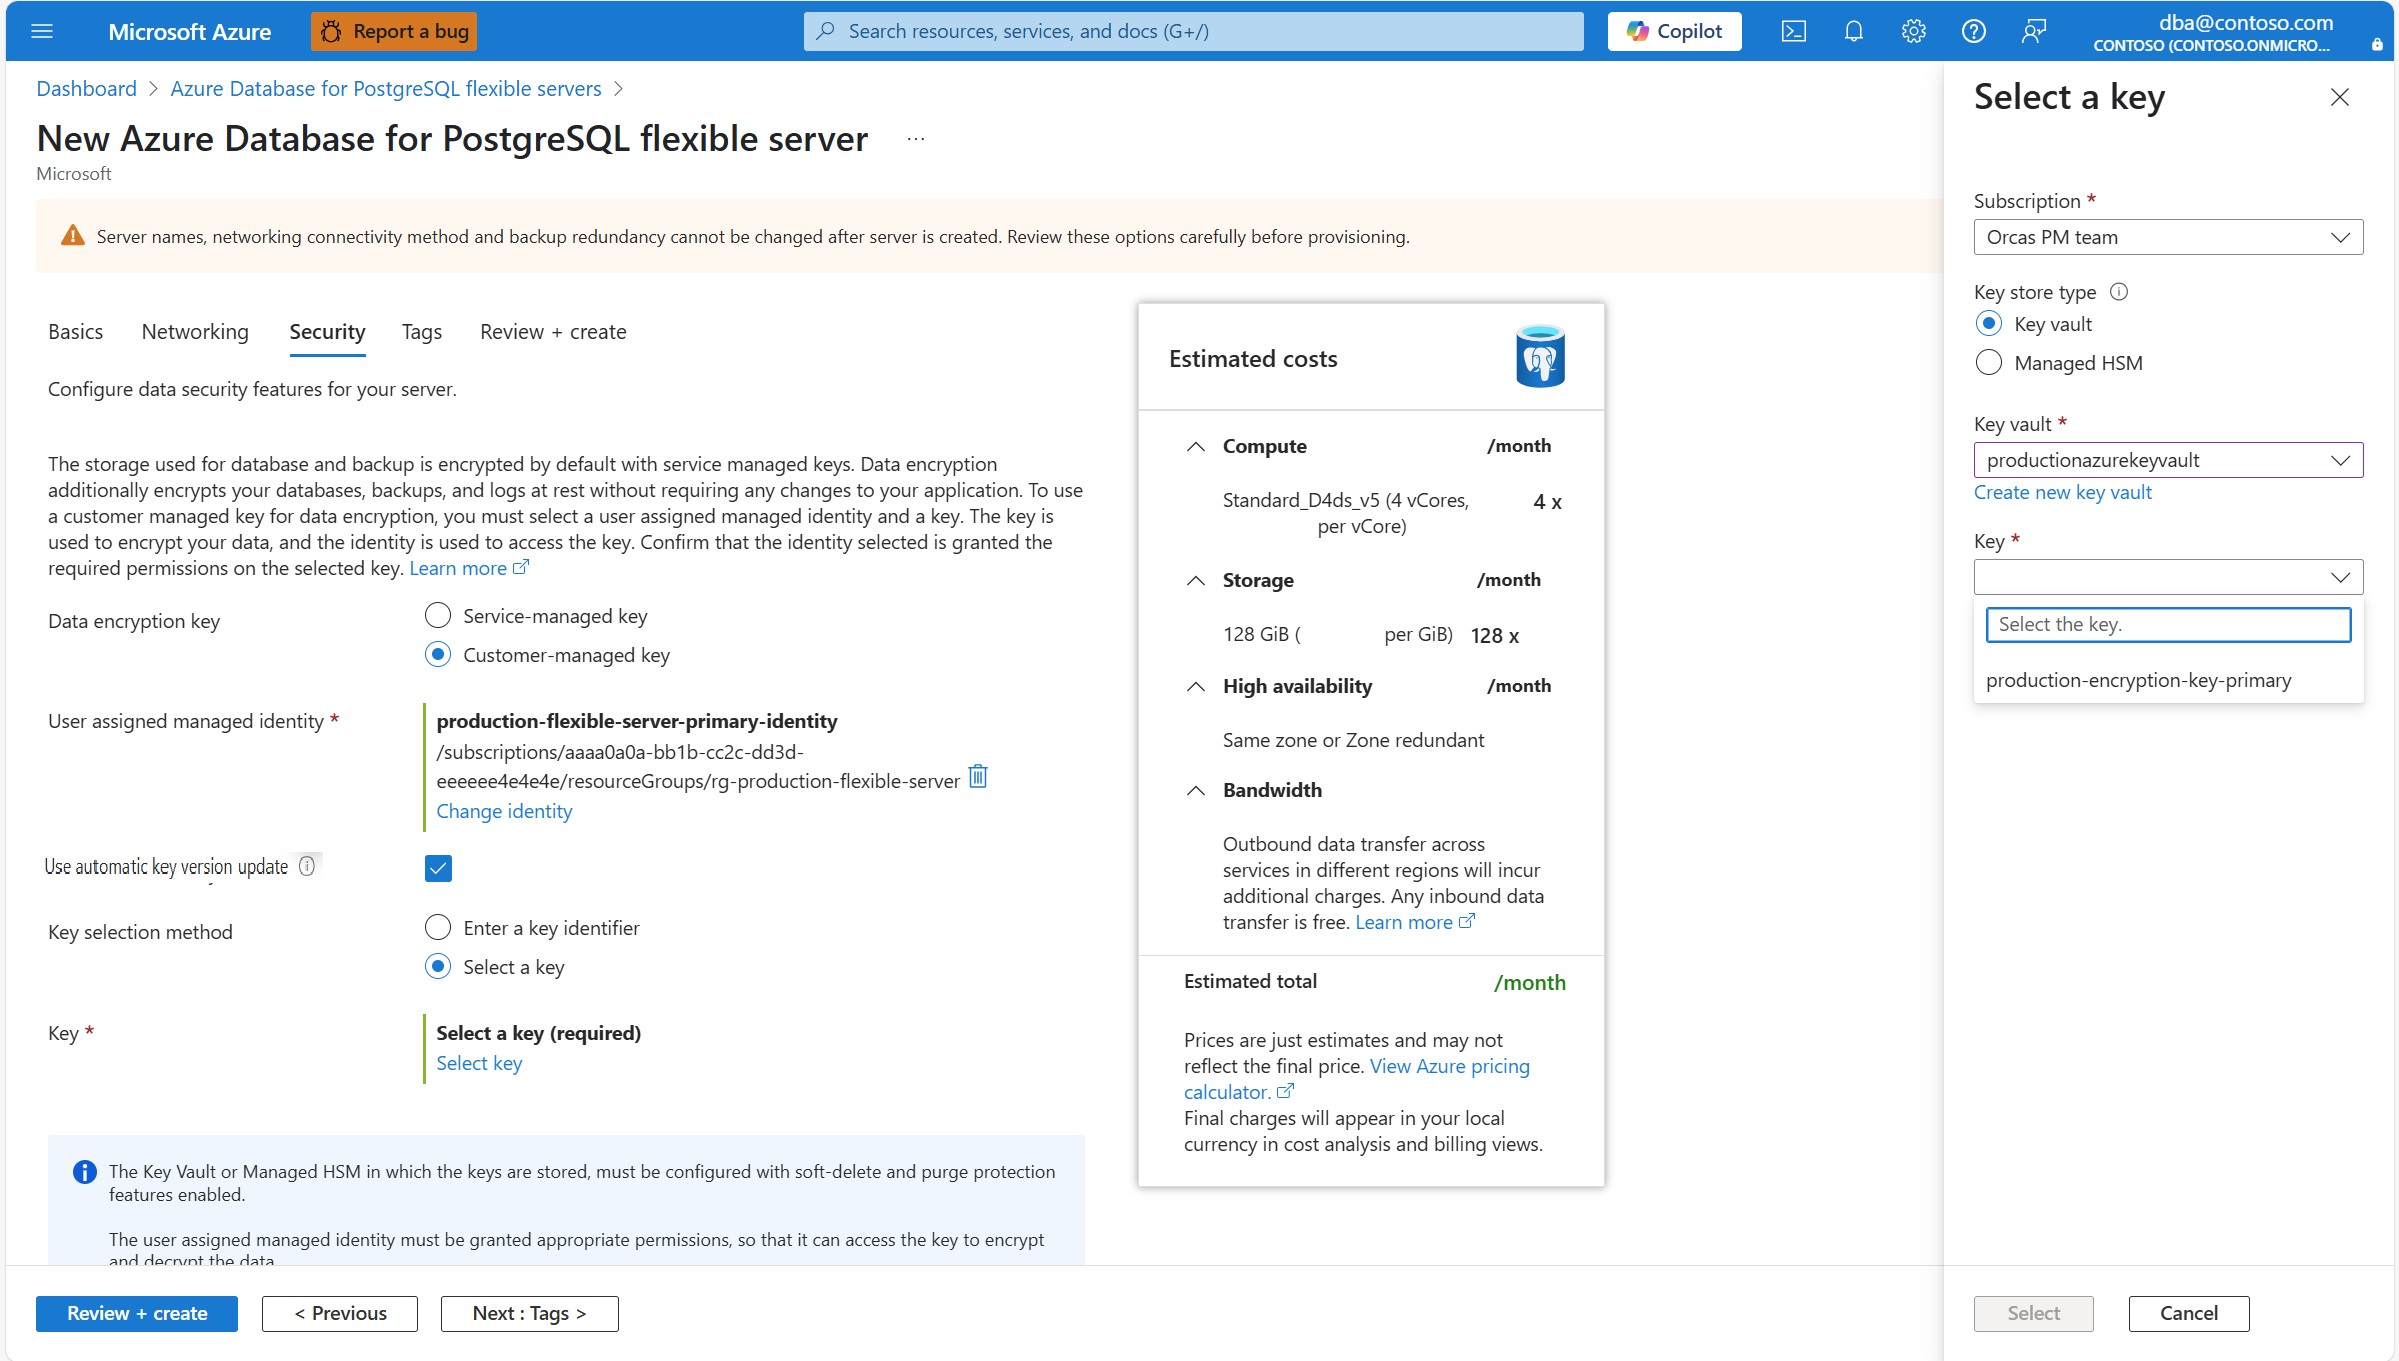Click the Create new key vault link
This screenshot has height=1361, width=2399.
2062,491
